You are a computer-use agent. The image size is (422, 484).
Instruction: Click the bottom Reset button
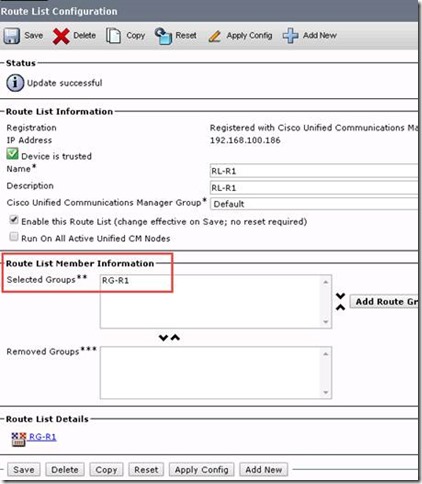tap(146, 470)
